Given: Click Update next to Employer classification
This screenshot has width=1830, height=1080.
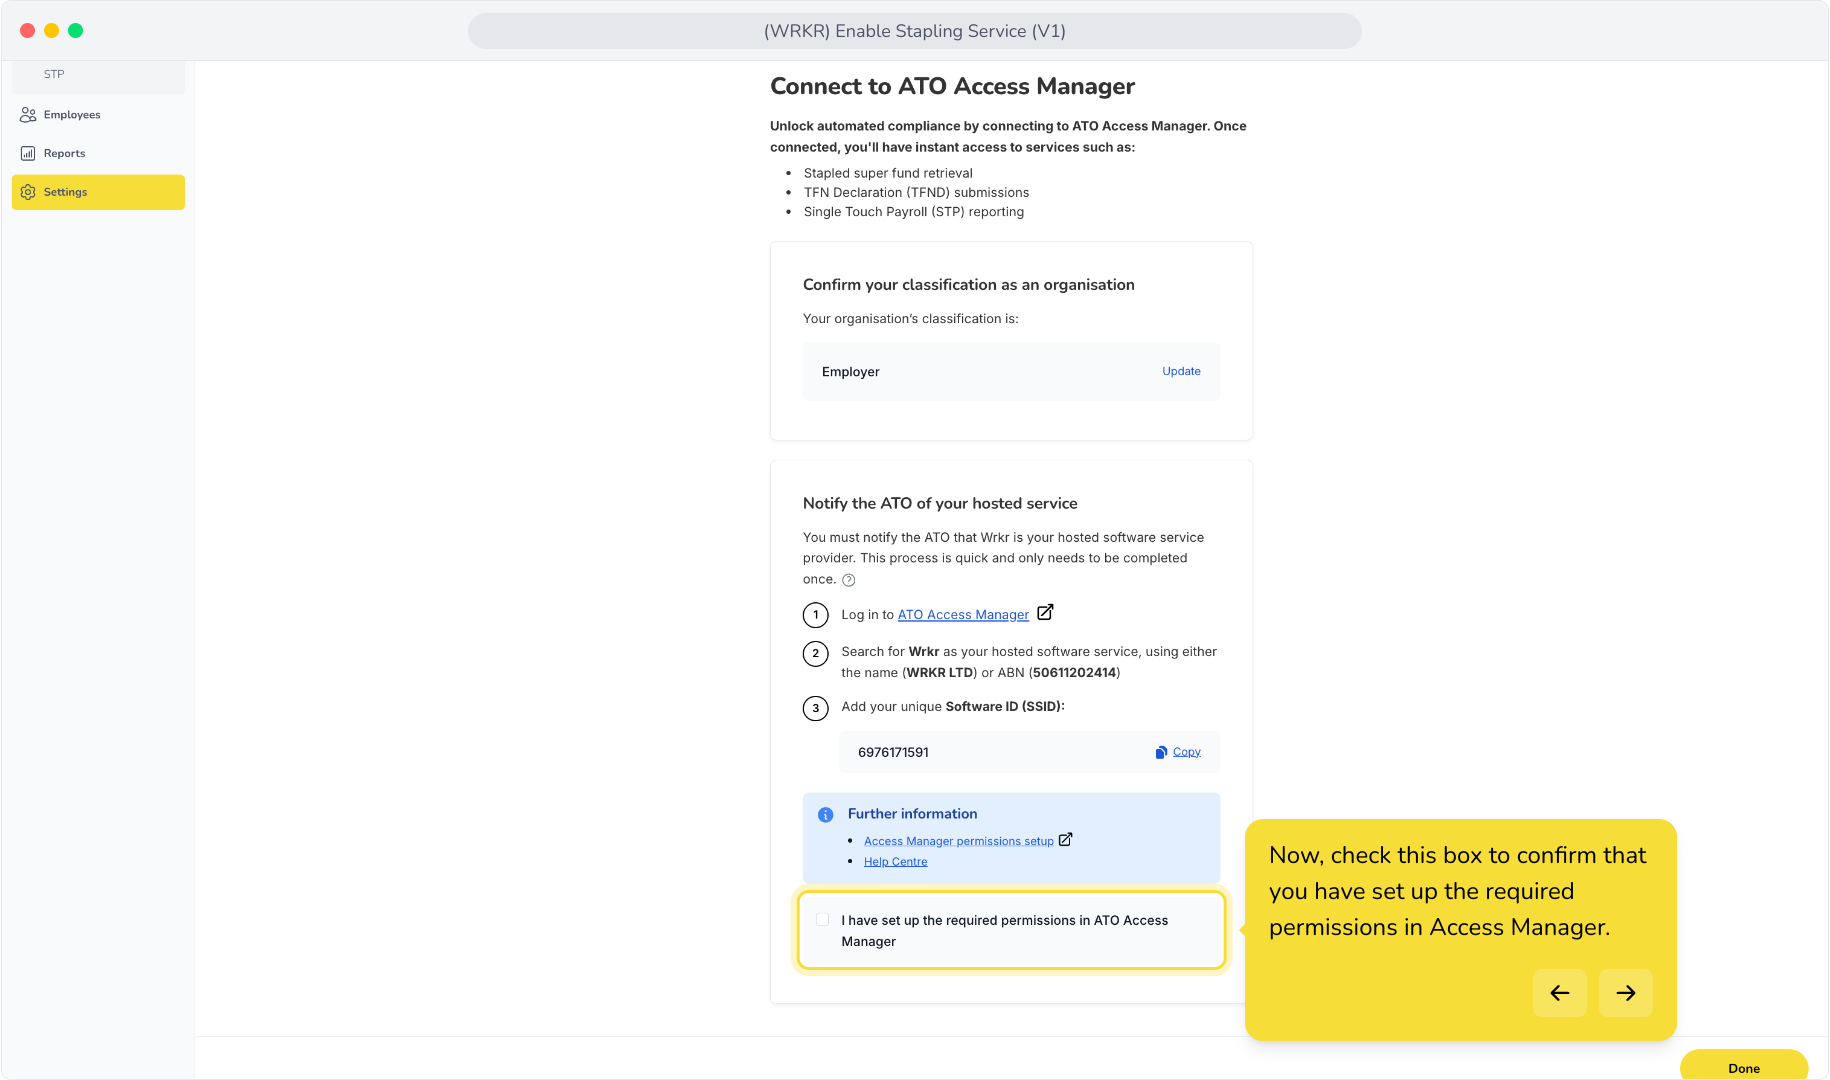Looking at the screenshot, I should point(1181,371).
